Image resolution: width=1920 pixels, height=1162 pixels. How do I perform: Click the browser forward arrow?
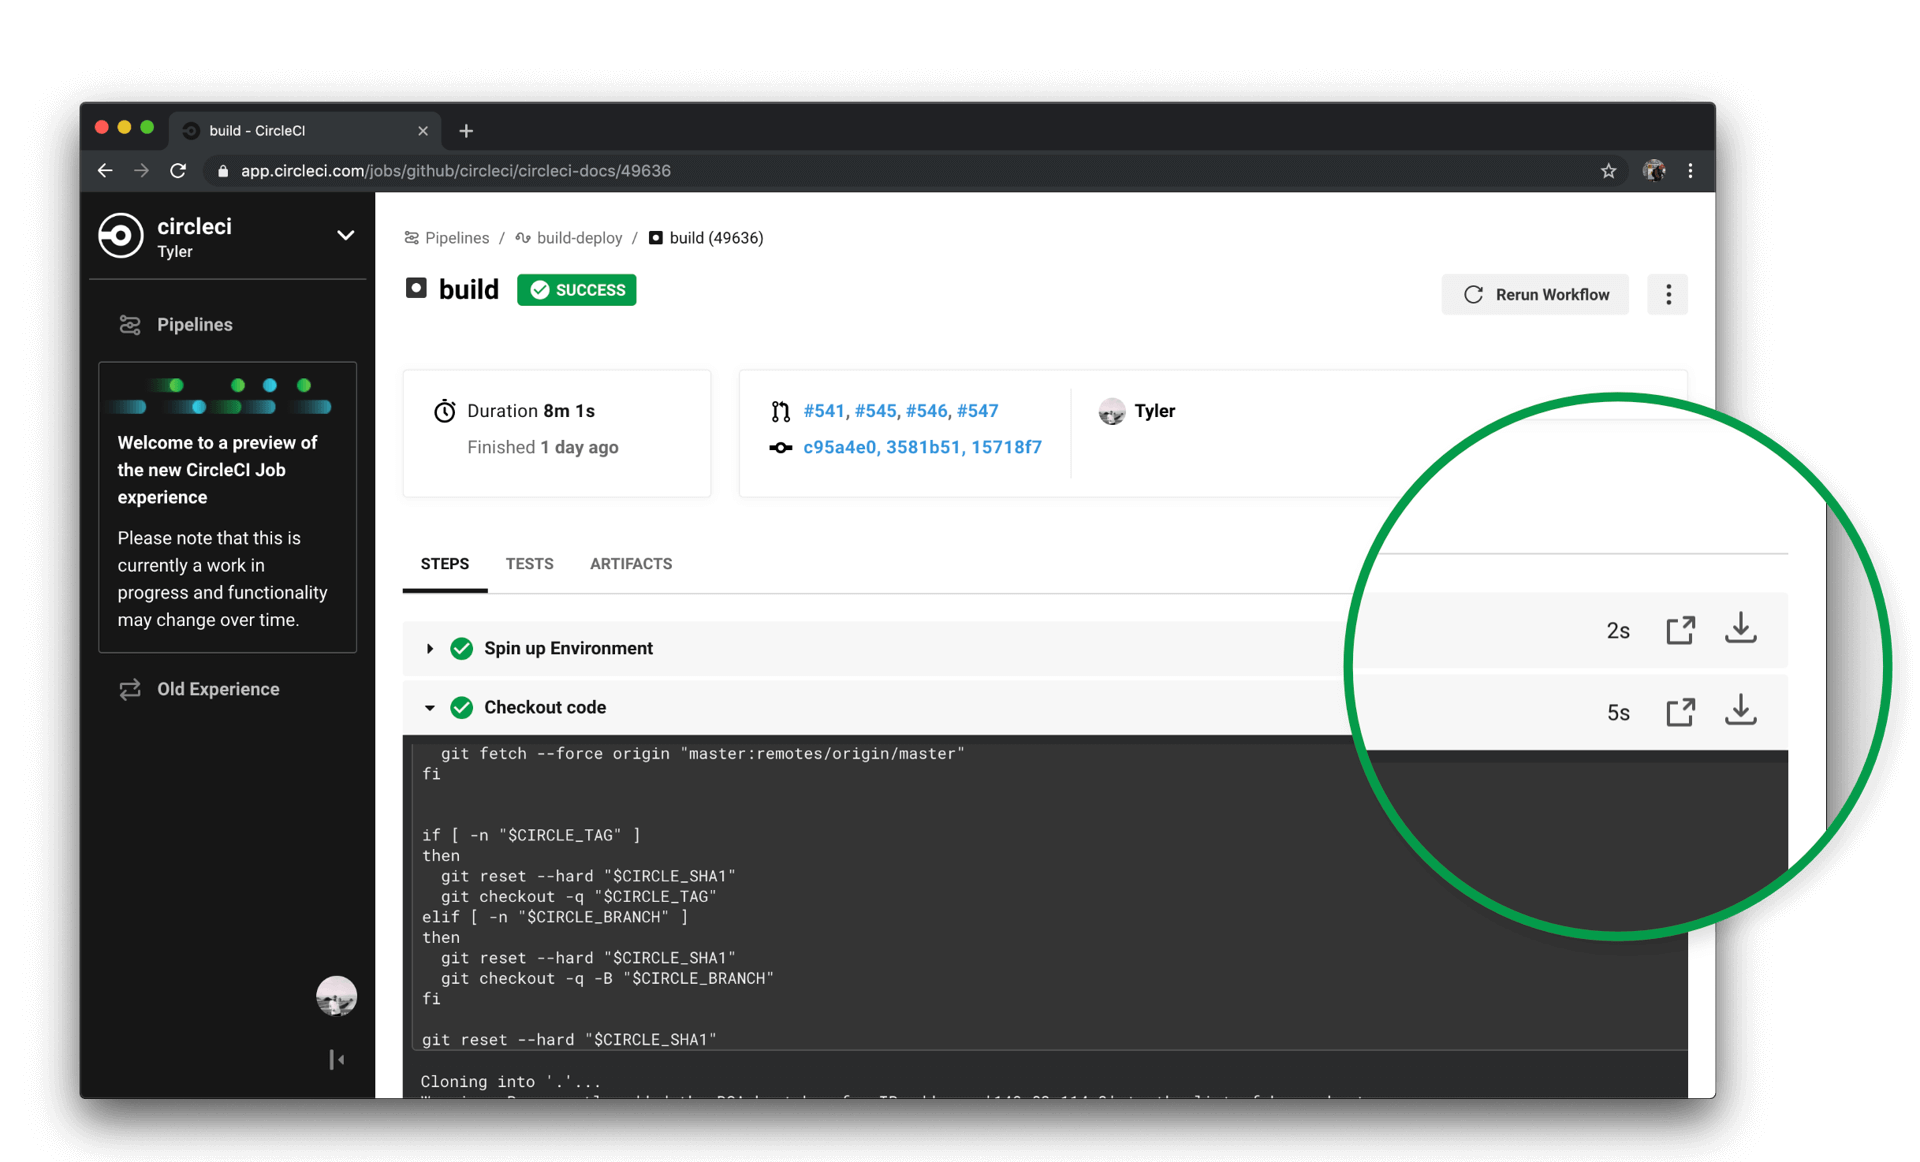tap(141, 171)
